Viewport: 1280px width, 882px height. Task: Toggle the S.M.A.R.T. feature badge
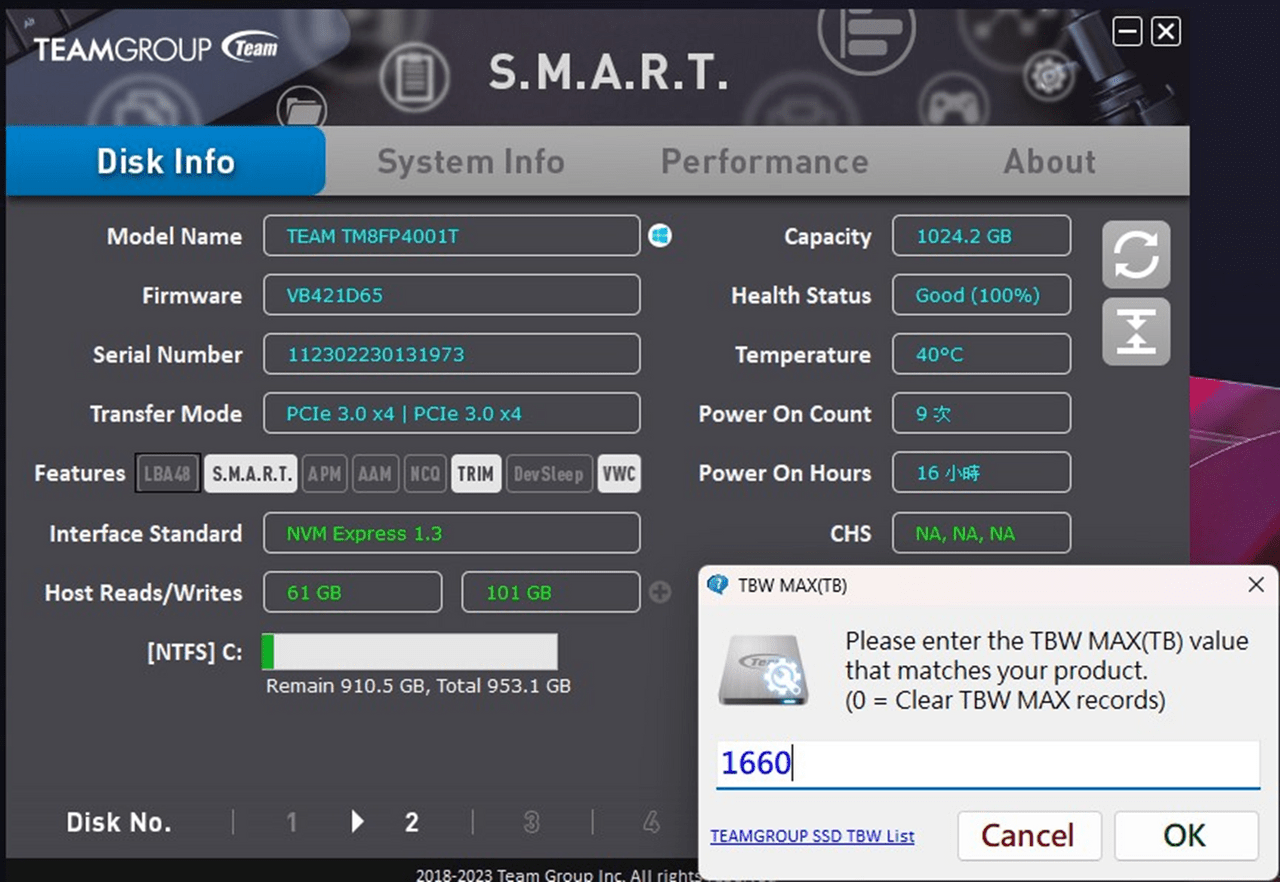point(251,473)
